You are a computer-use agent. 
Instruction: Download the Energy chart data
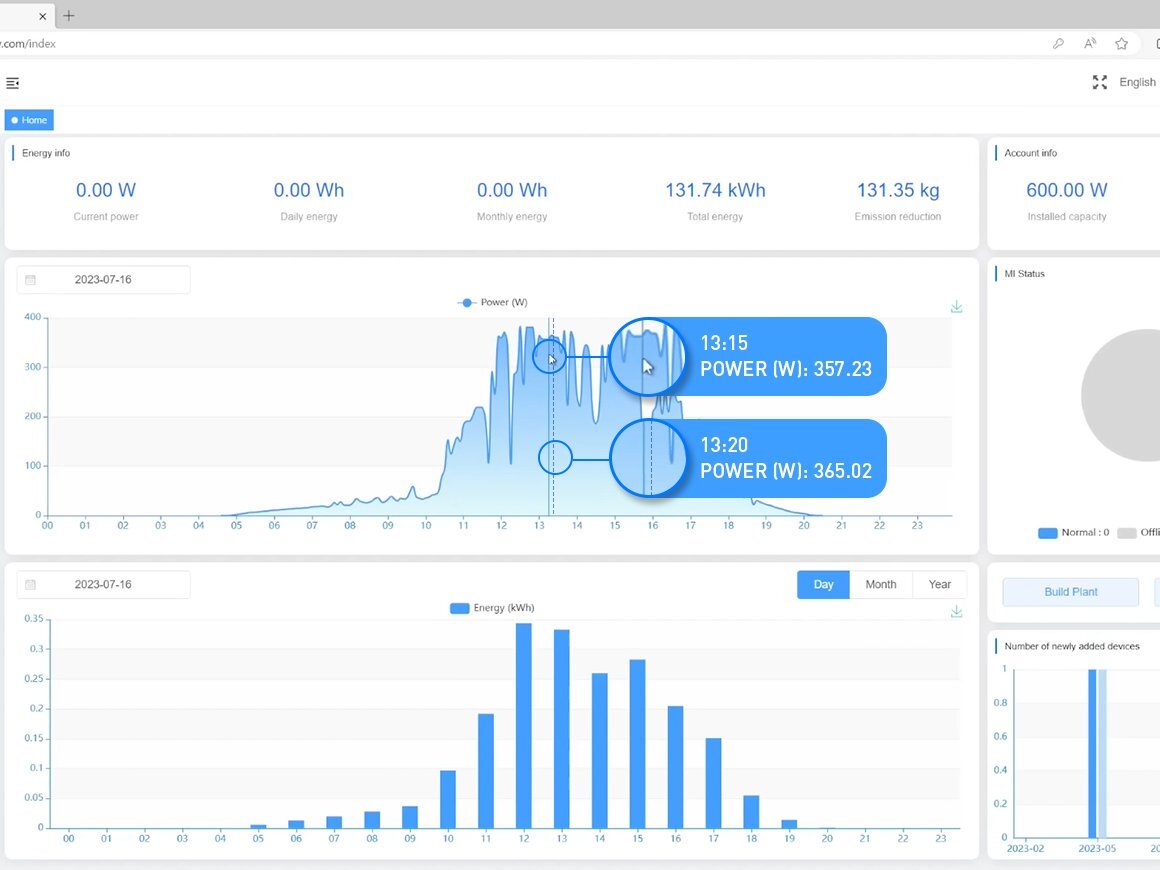point(956,611)
